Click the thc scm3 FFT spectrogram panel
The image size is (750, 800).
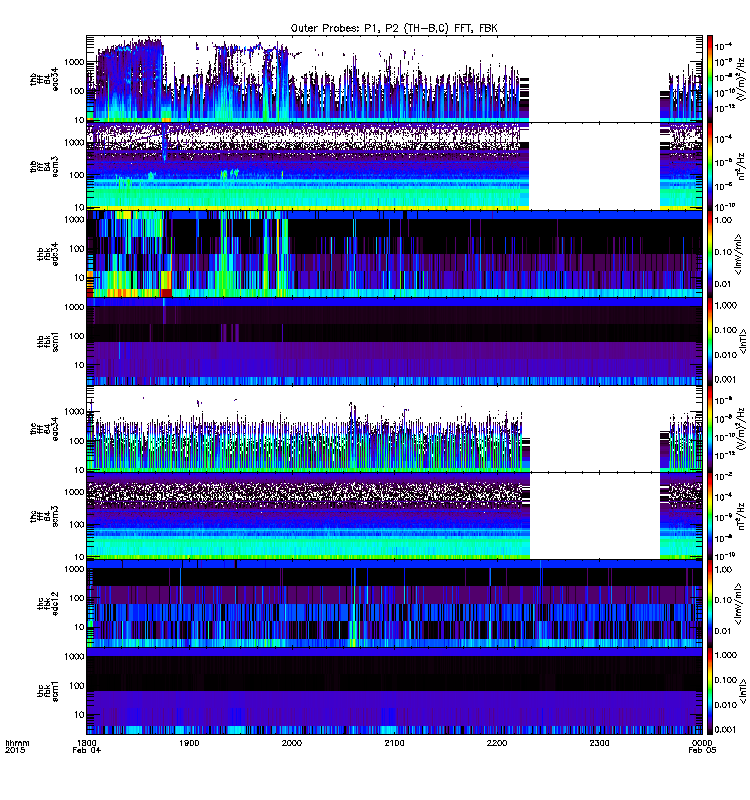(394, 516)
